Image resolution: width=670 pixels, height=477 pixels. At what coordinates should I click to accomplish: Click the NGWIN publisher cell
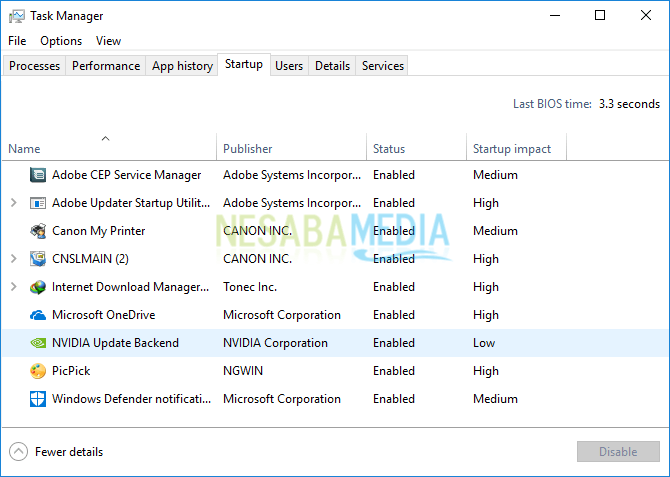243,371
